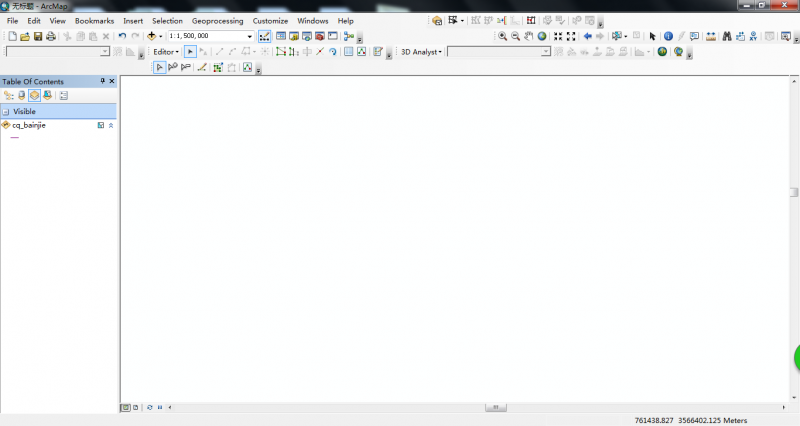Open the 3D Analyst menu dropdown
Viewport: 800px width, 426px height.
coord(421,52)
